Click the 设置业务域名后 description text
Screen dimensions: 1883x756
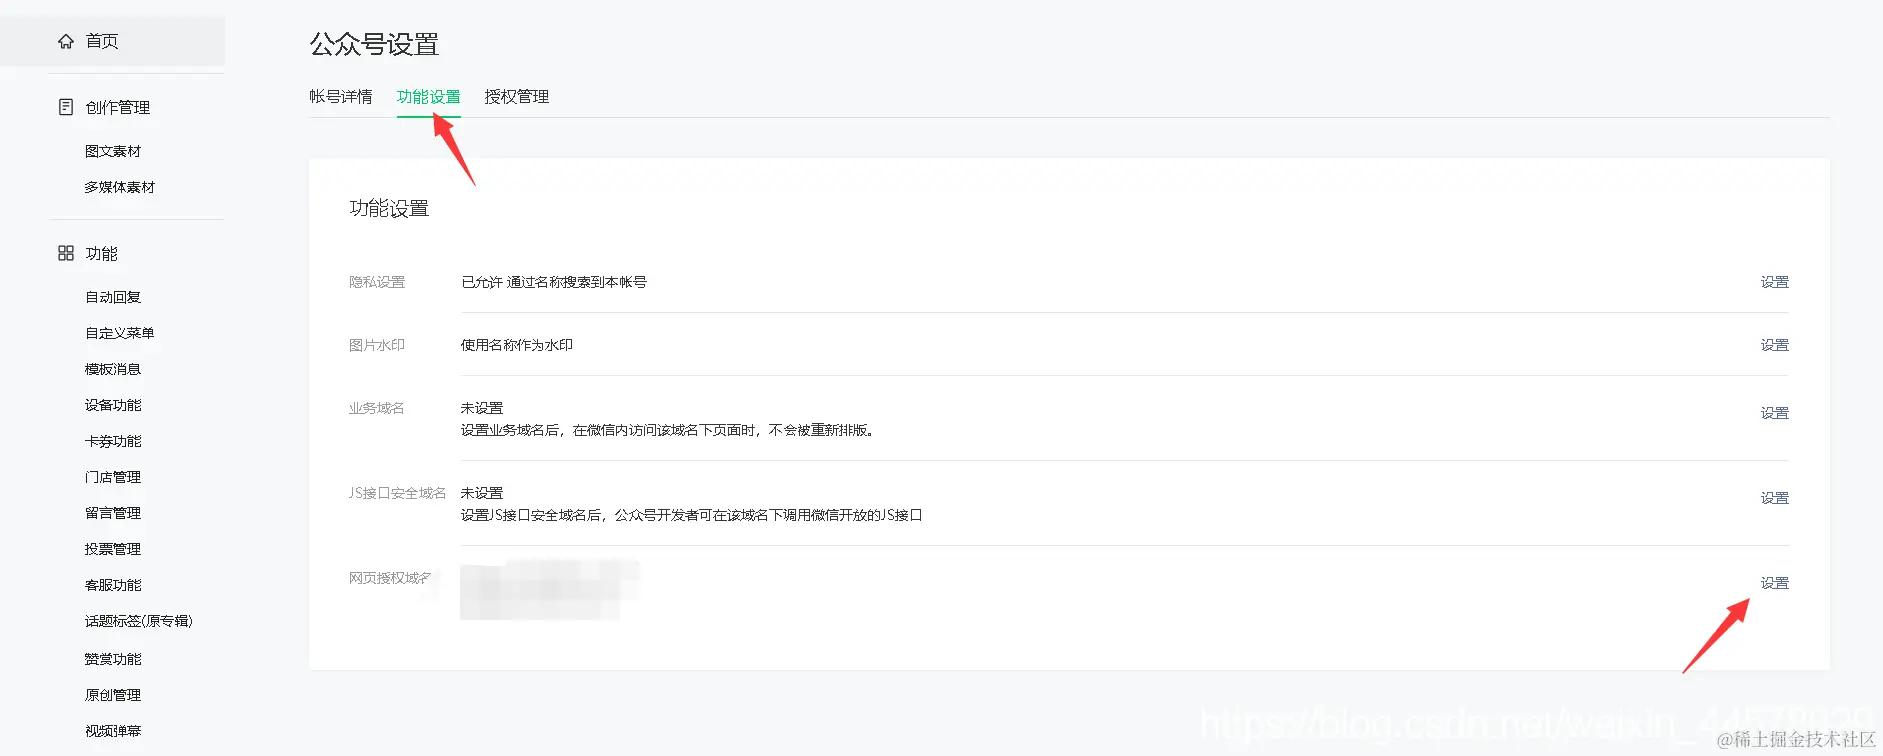point(668,431)
